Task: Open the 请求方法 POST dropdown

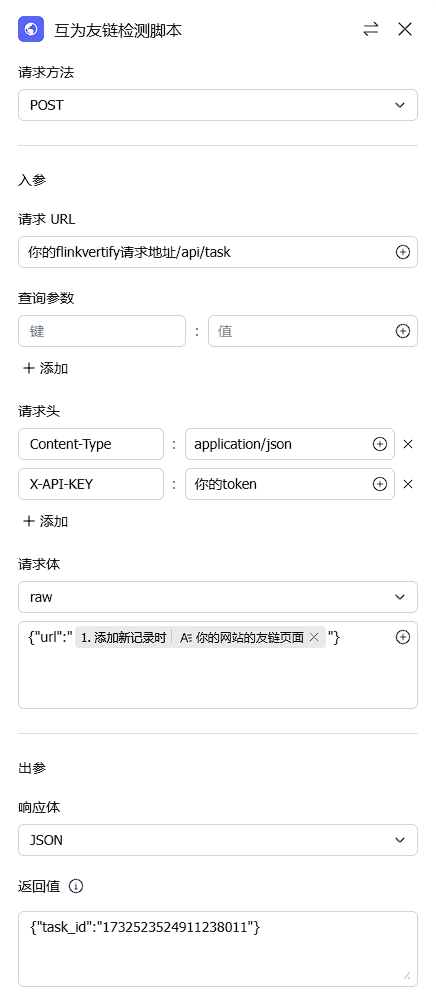Action: (x=218, y=105)
